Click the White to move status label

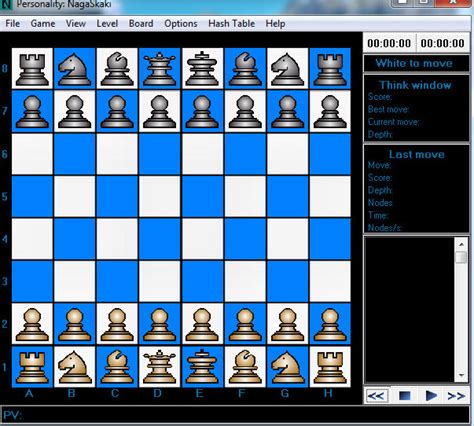[414, 63]
